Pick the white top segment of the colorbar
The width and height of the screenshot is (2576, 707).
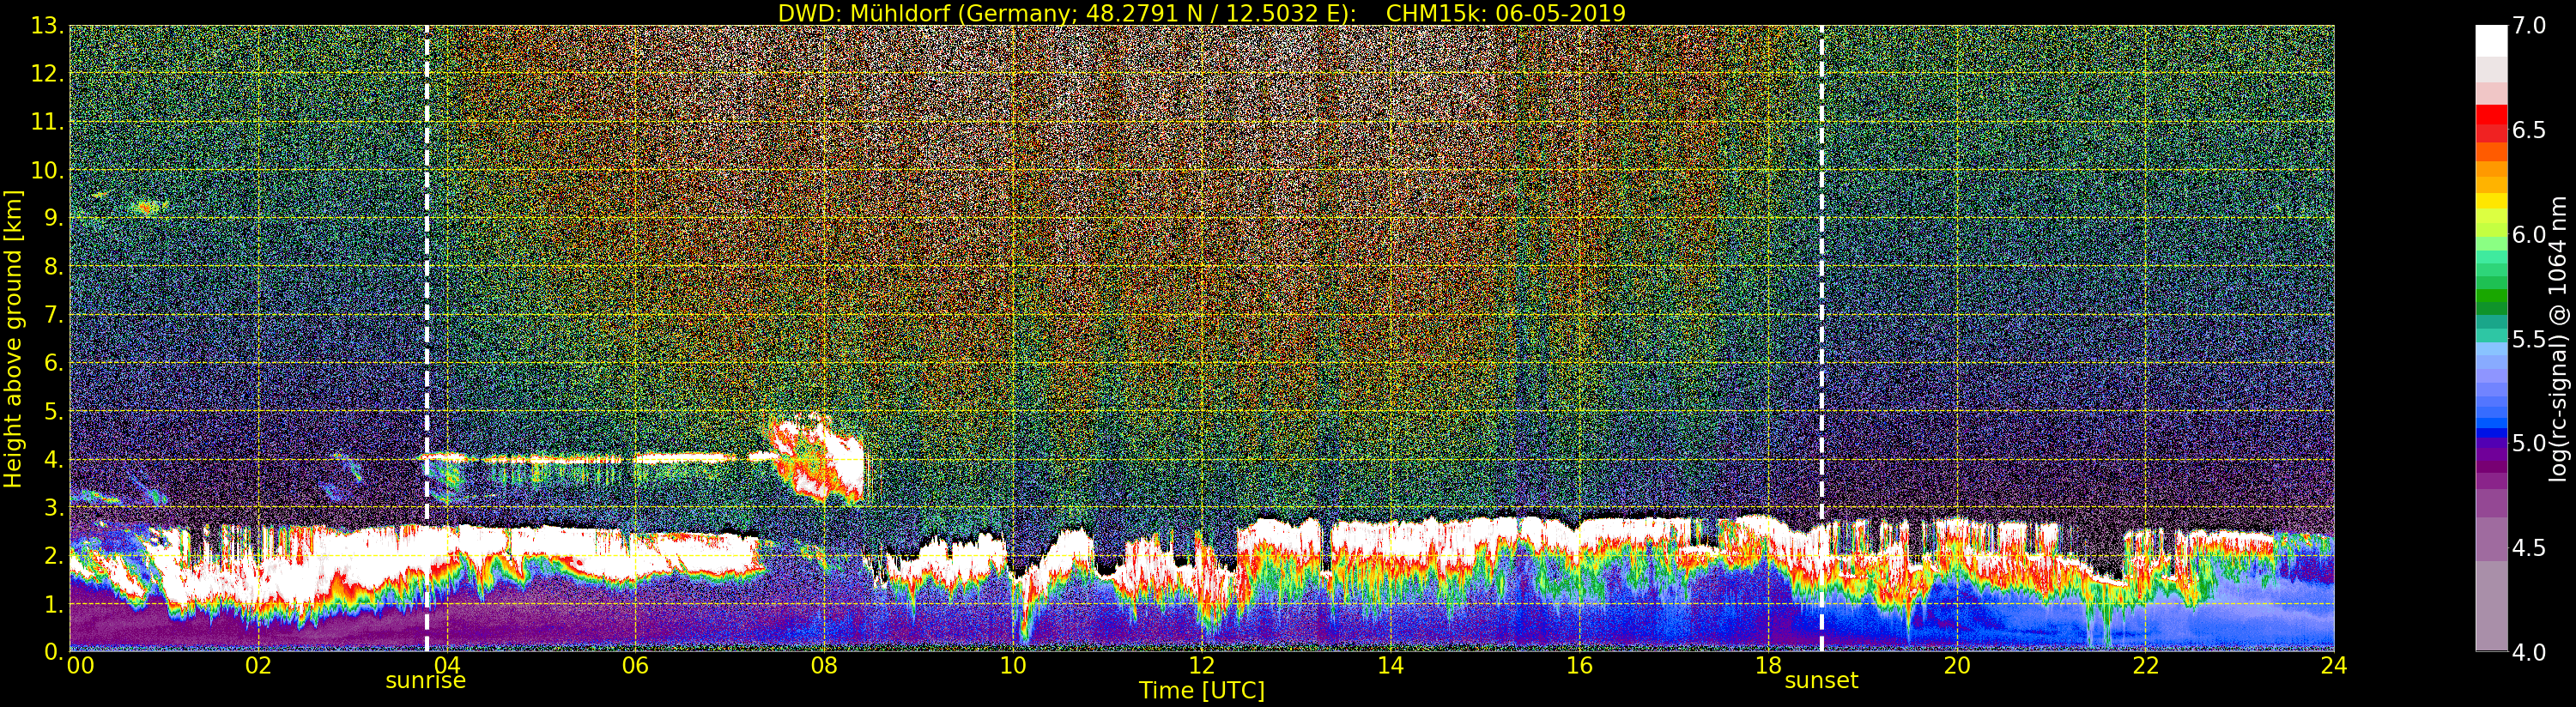point(2491,40)
